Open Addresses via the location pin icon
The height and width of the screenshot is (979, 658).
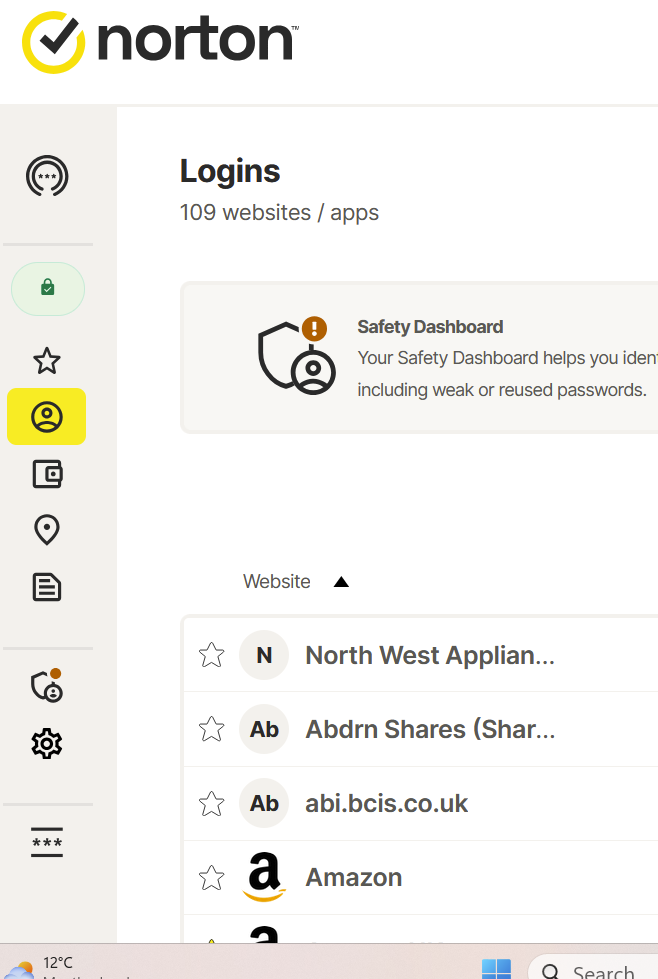[47, 530]
